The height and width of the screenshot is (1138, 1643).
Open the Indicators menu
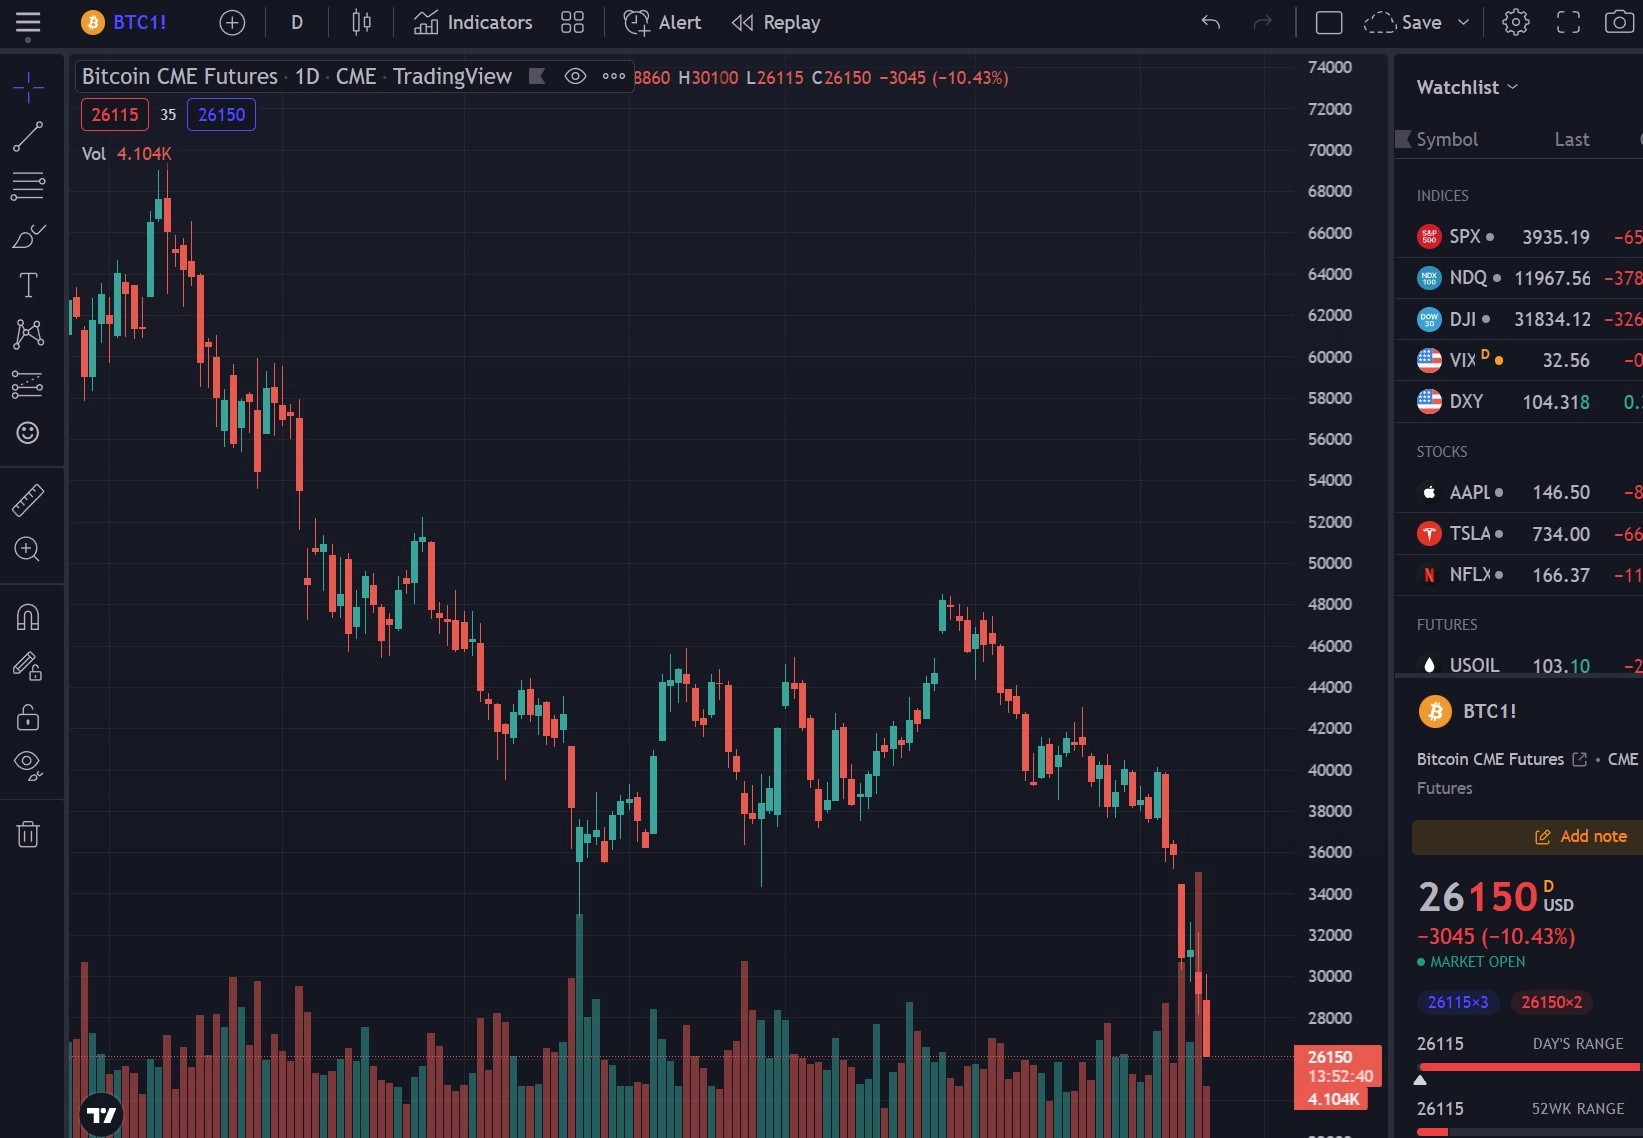[473, 22]
